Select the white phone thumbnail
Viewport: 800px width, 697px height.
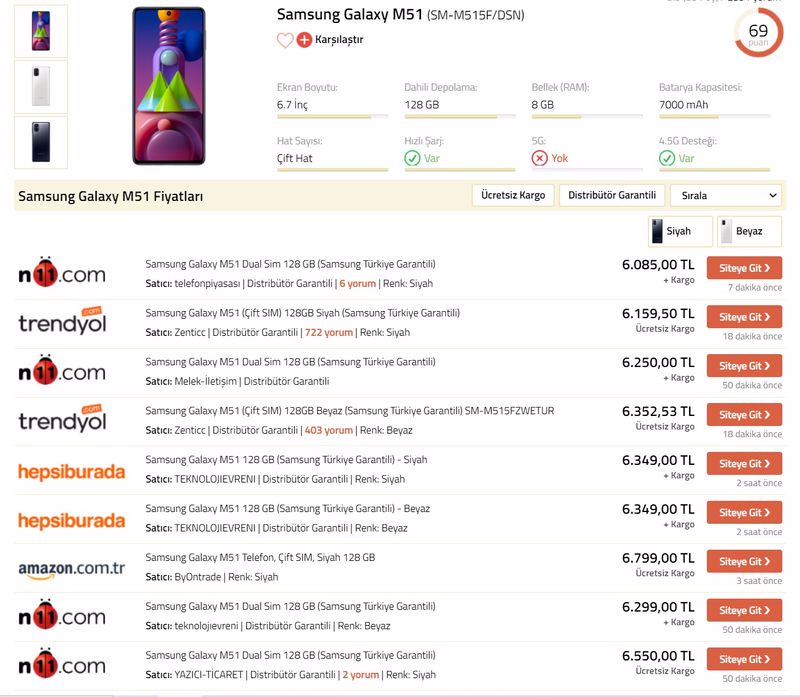click(x=41, y=86)
